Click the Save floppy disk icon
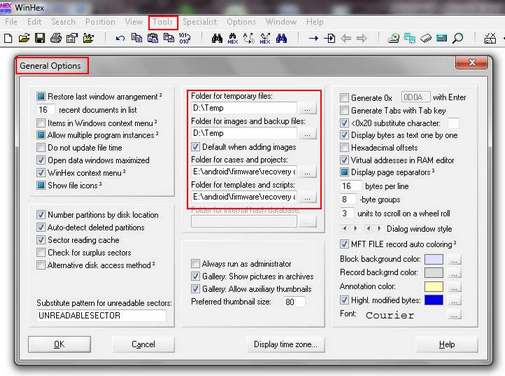505x376 pixels. click(x=40, y=38)
